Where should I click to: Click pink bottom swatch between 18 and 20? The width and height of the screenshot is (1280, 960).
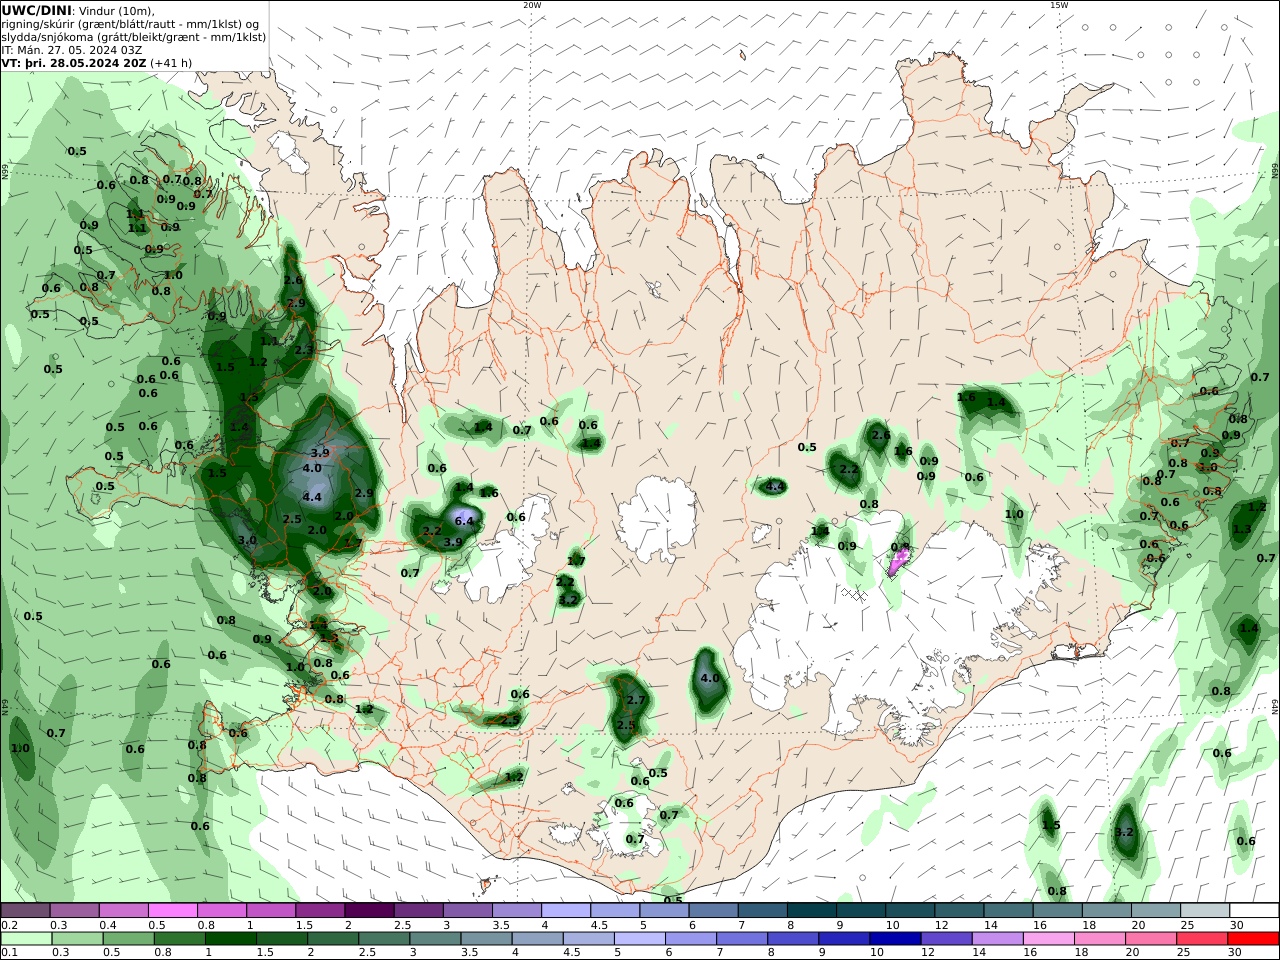pyautogui.click(x=1100, y=938)
